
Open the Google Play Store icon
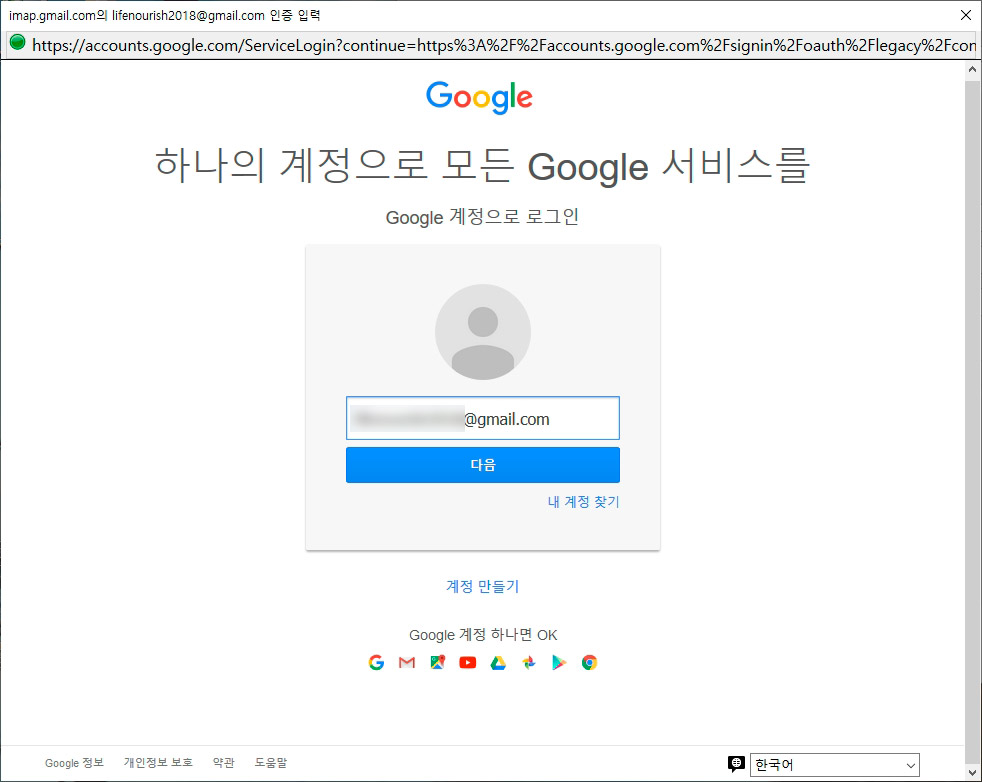[558, 662]
